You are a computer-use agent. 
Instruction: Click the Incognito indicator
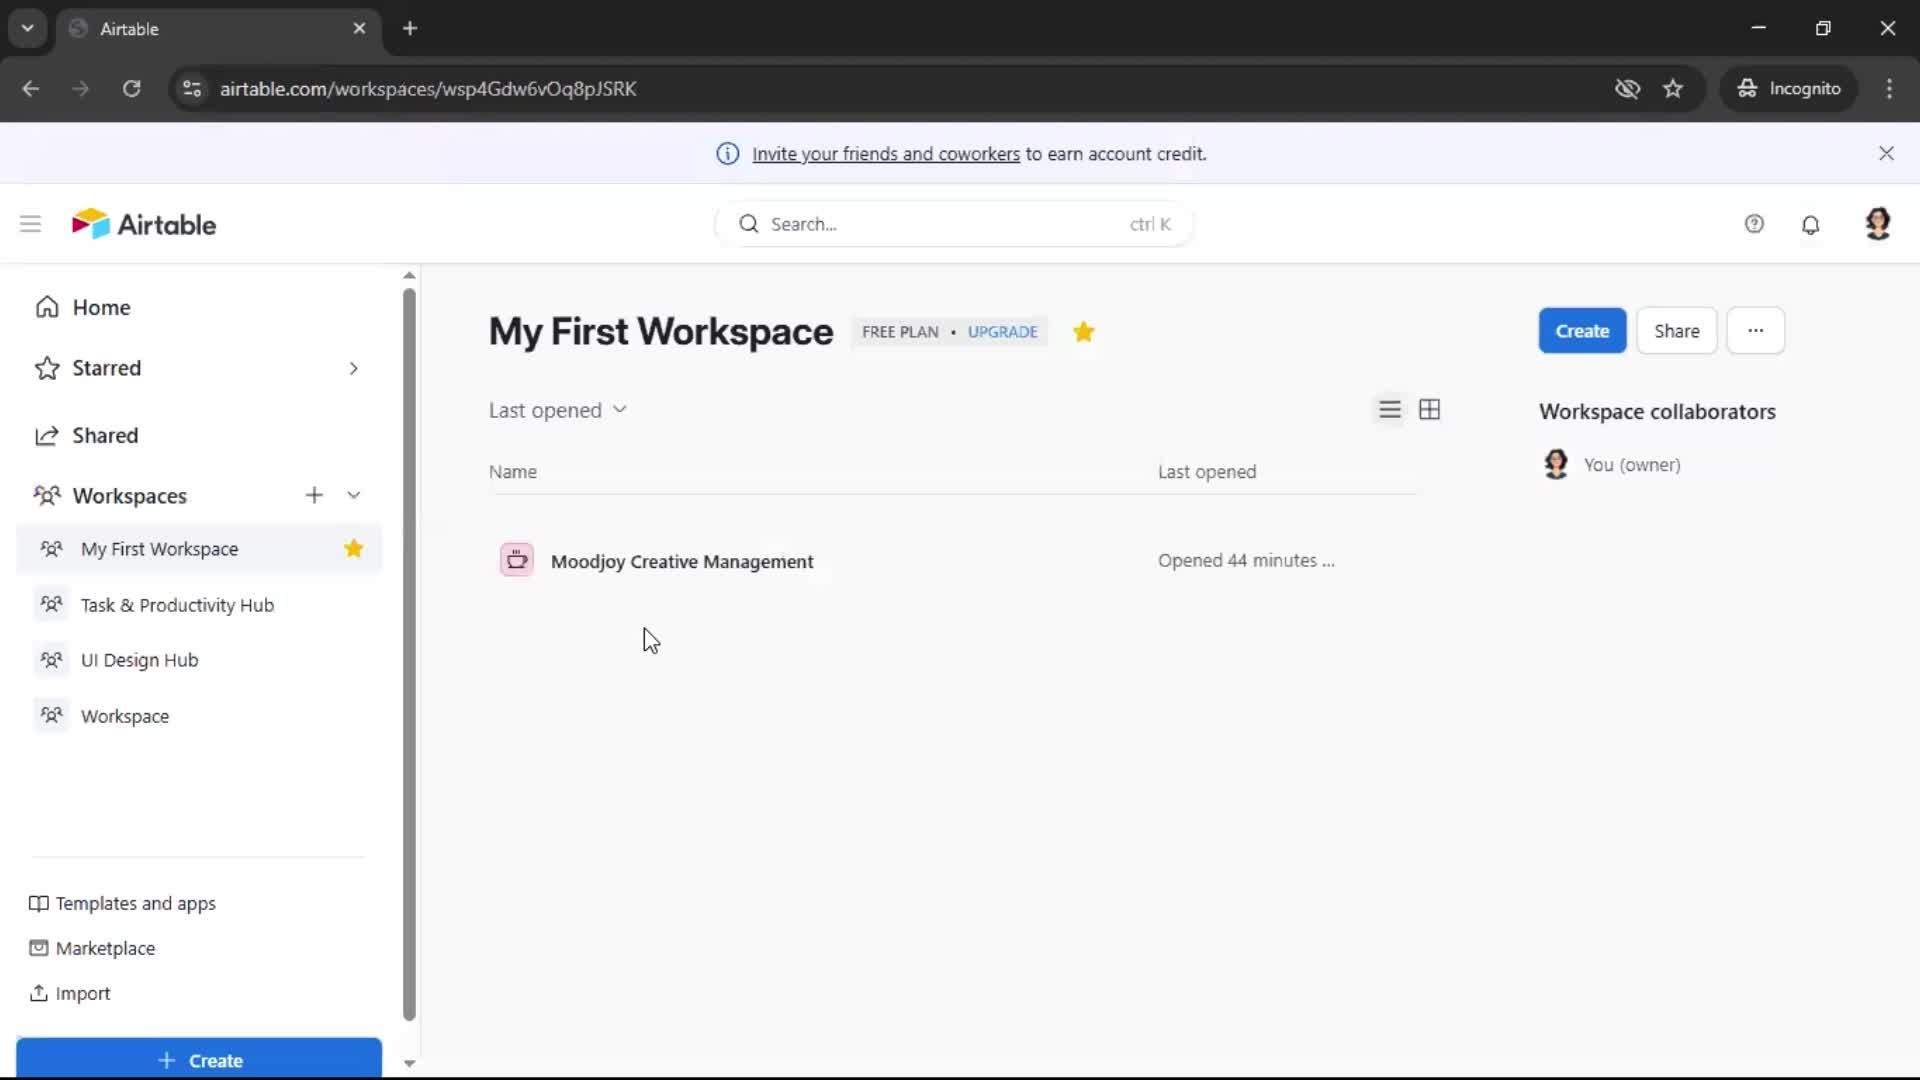(x=1788, y=89)
